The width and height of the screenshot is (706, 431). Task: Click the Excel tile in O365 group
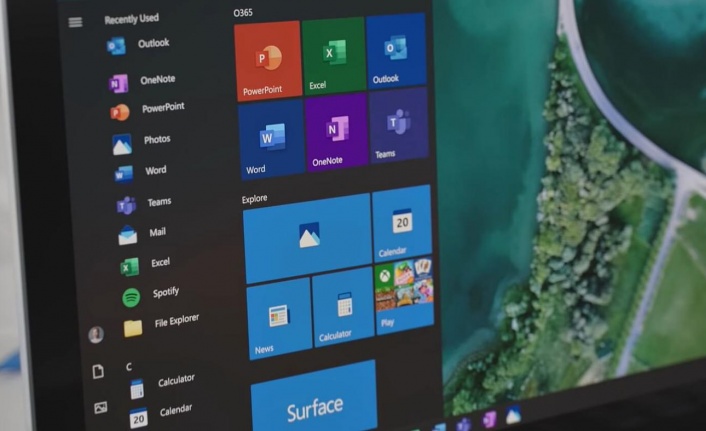334,55
